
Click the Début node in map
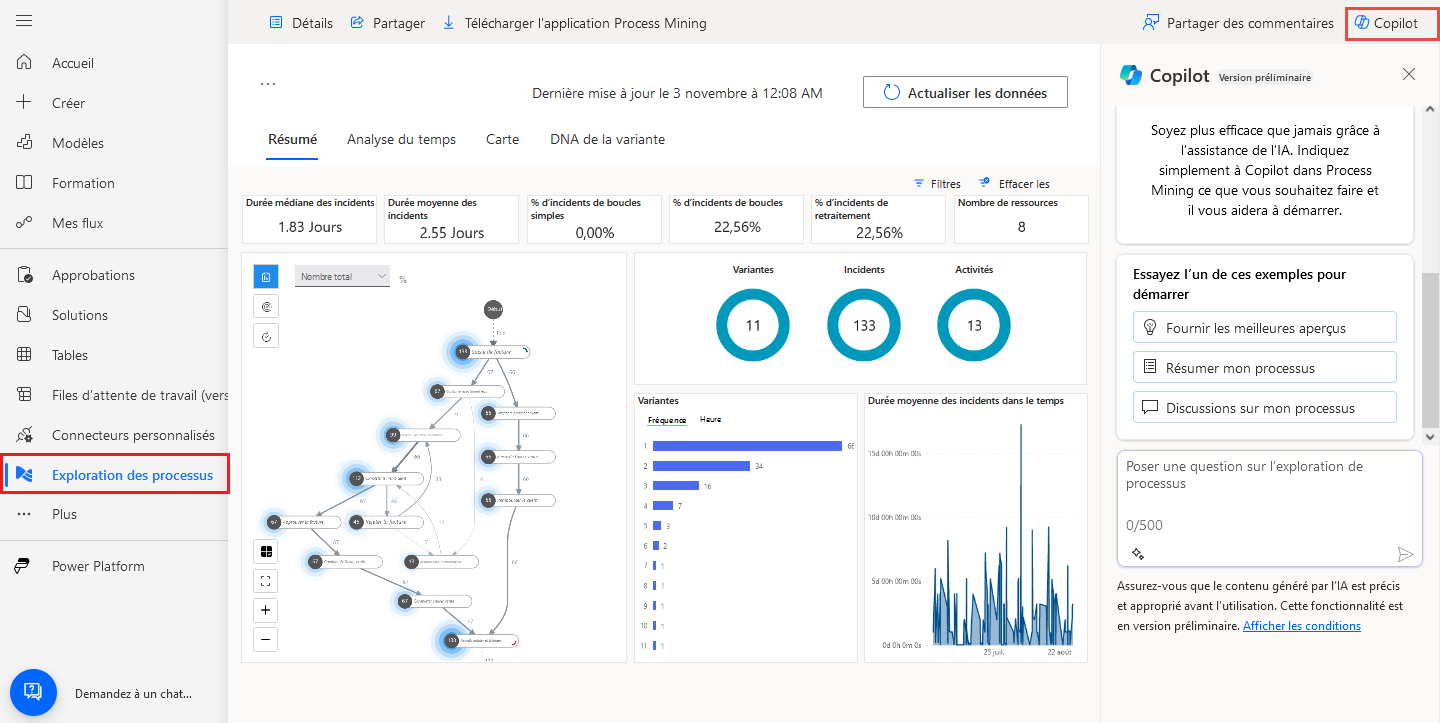click(x=493, y=310)
